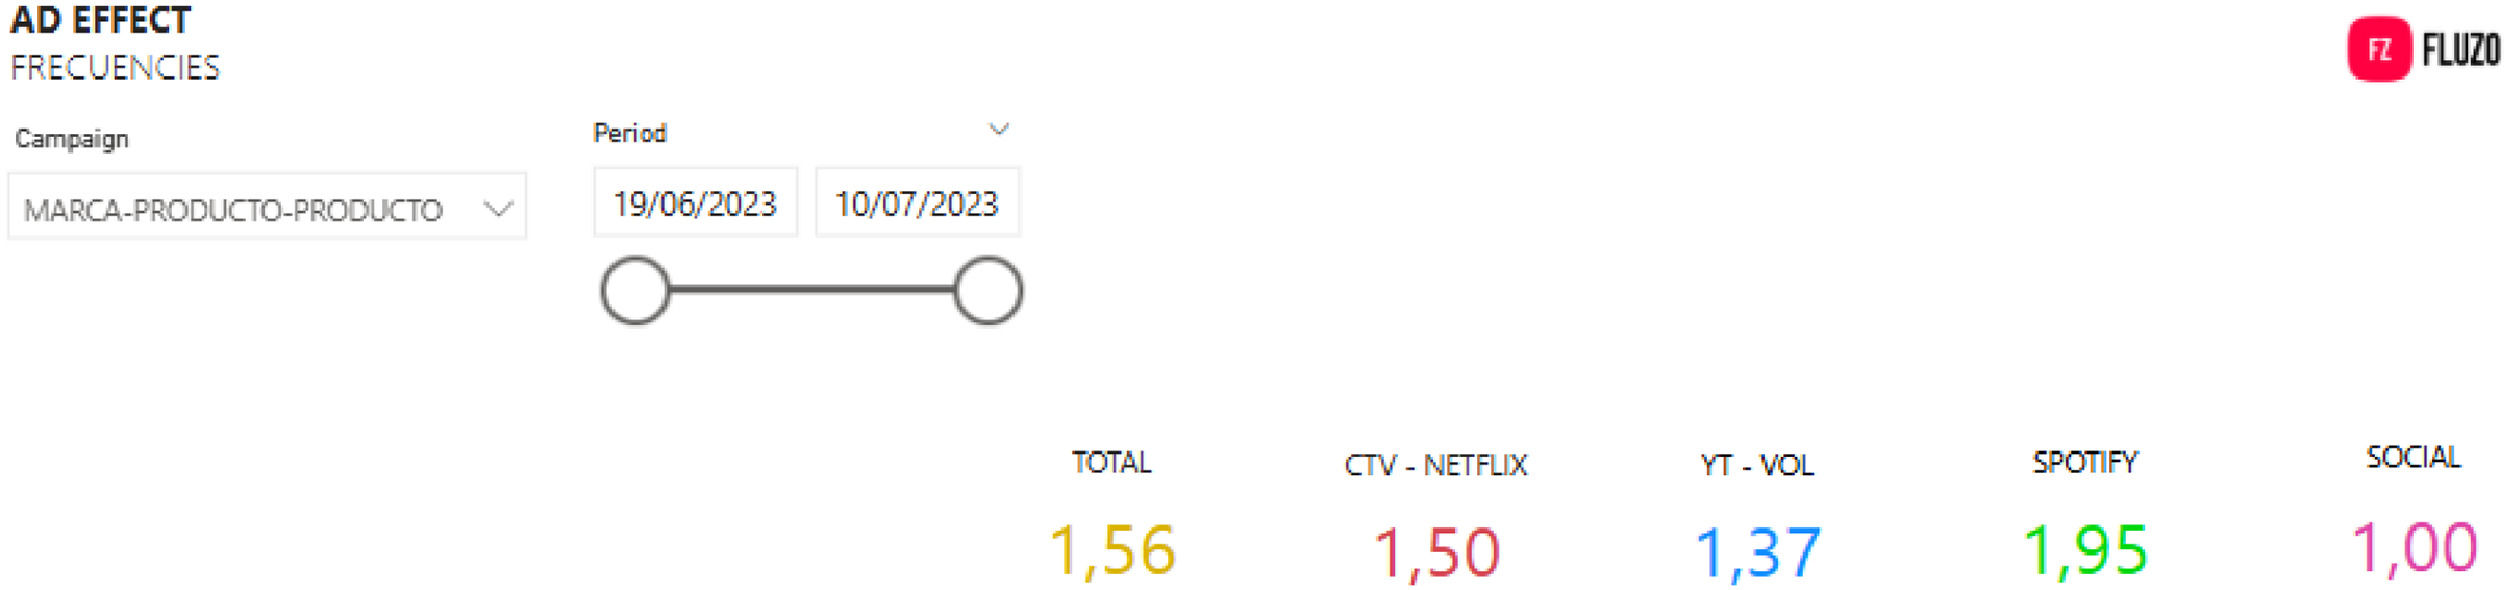The width and height of the screenshot is (2508, 590).
Task: Select the MARCA-PRODUCTO-PRODUCTO campaign box
Action: [x=233, y=209]
